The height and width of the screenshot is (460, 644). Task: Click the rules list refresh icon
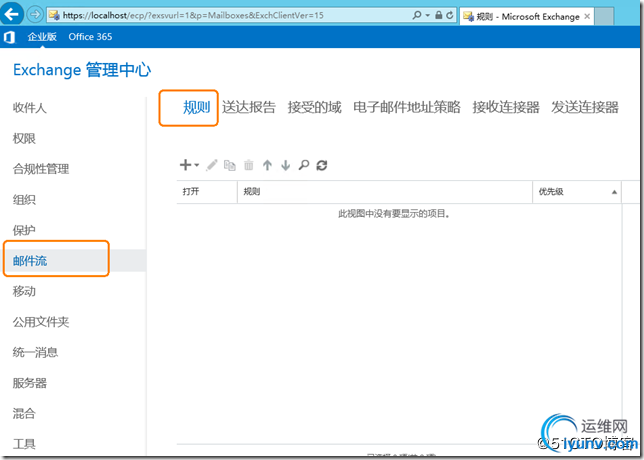(322, 165)
